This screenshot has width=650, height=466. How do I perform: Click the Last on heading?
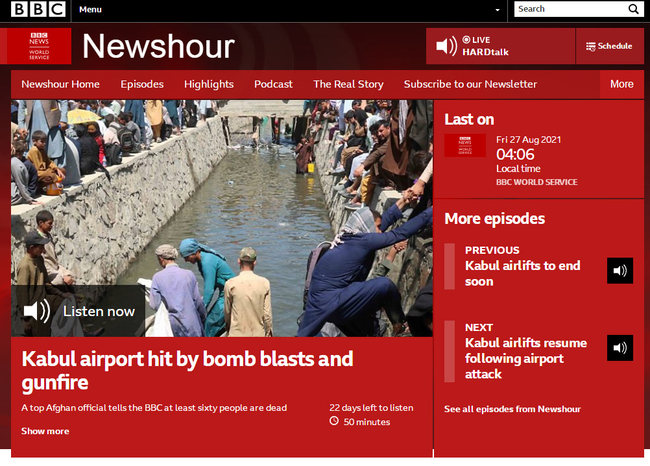[469, 119]
